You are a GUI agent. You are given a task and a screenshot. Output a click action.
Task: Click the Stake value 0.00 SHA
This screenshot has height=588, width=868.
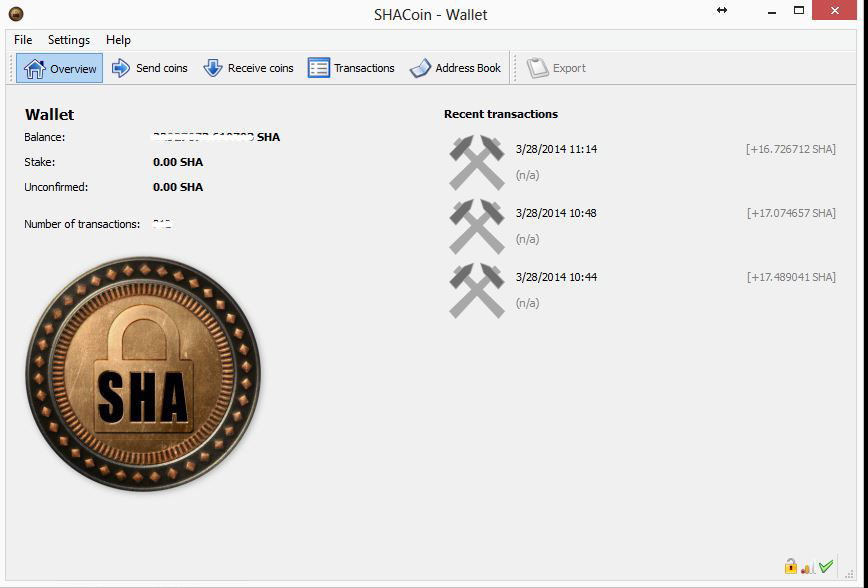tap(178, 162)
